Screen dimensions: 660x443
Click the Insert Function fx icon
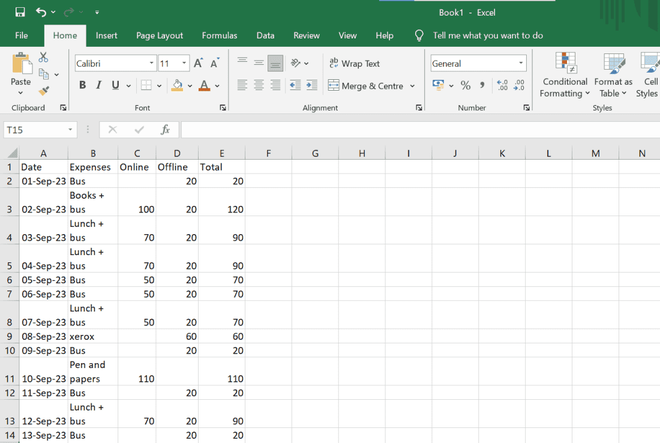(165, 130)
